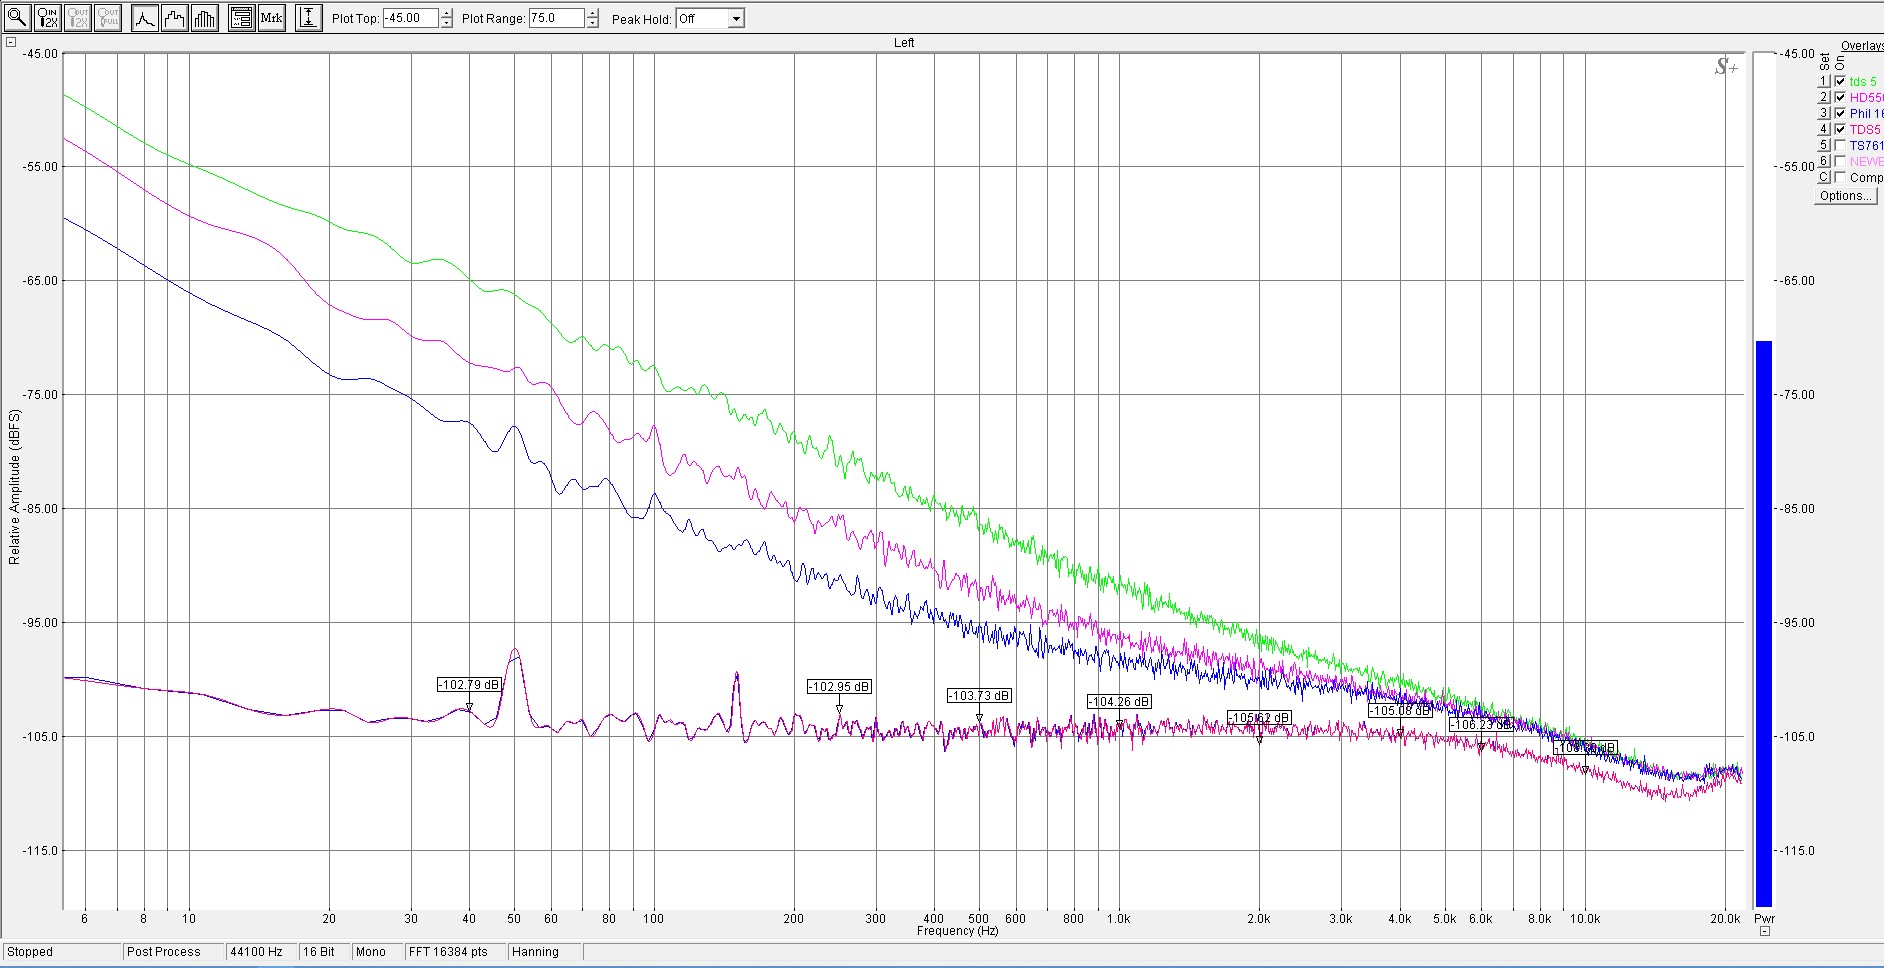Click the Left channel plot title
The image size is (1884, 968).
pyautogui.click(x=904, y=43)
